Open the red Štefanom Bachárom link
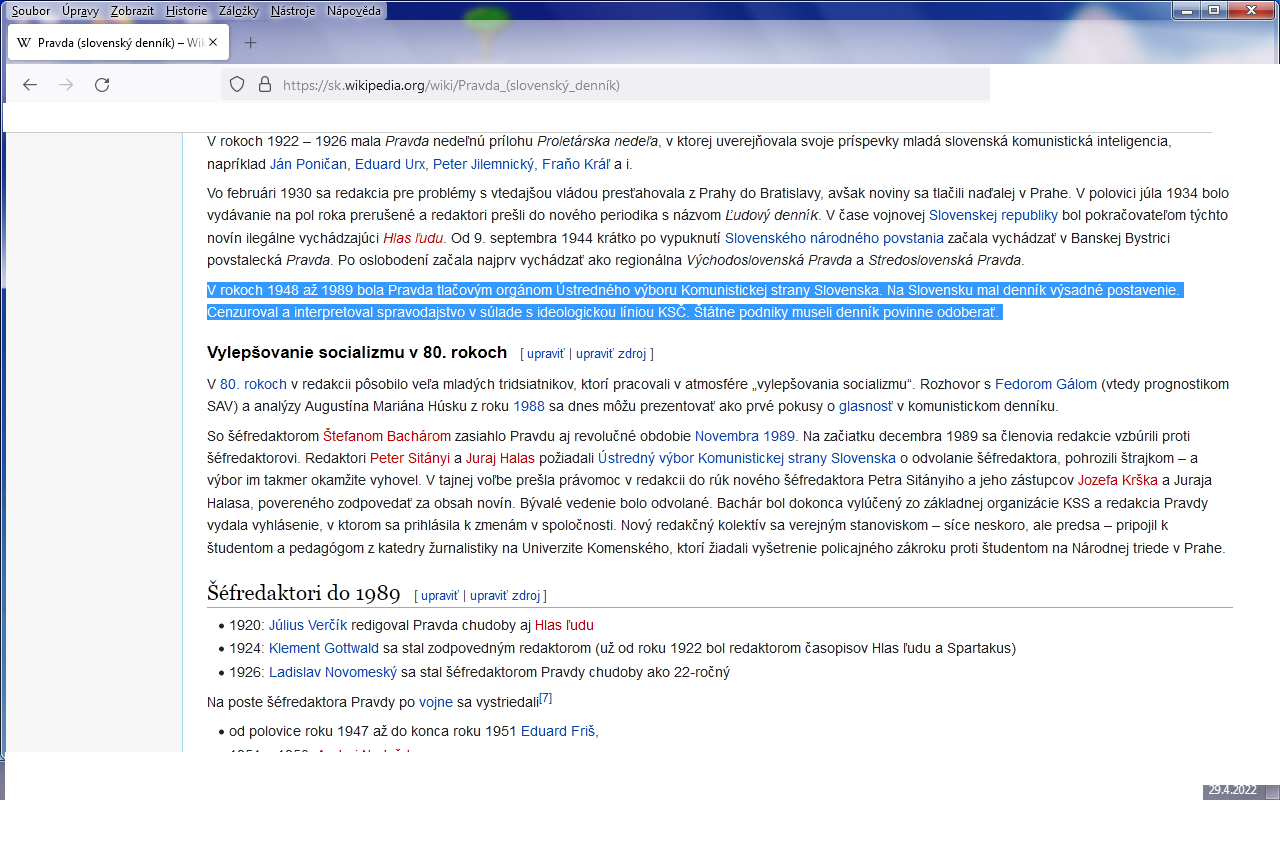 pos(387,436)
